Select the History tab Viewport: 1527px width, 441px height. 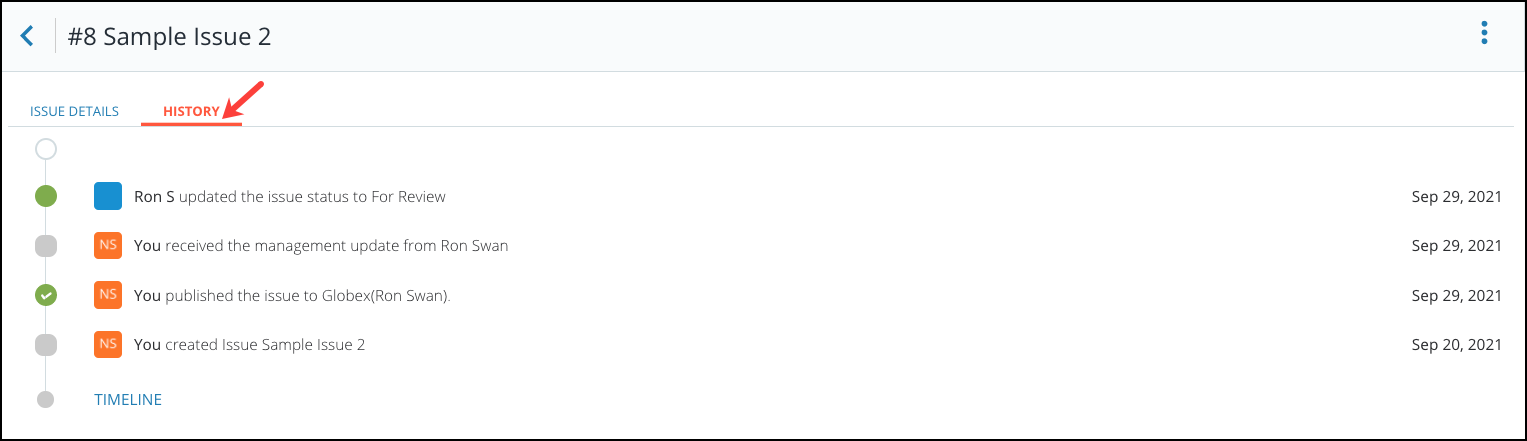(191, 111)
